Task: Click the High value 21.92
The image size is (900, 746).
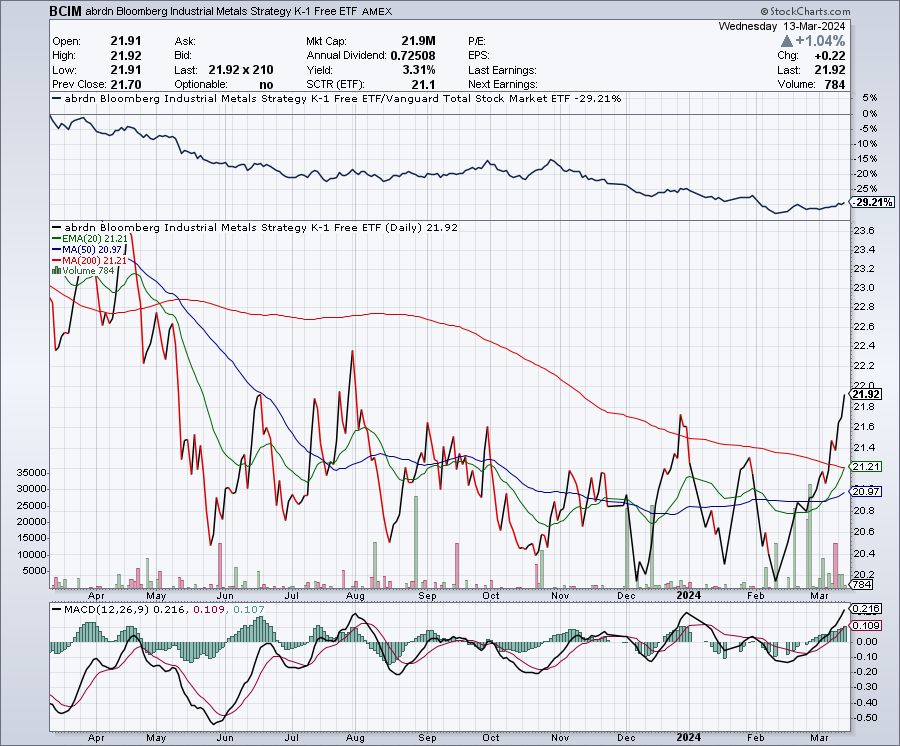Action: 126,55
